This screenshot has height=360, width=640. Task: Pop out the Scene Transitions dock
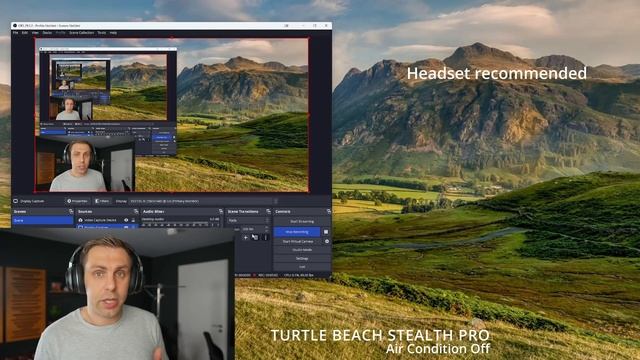[x=268, y=211]
